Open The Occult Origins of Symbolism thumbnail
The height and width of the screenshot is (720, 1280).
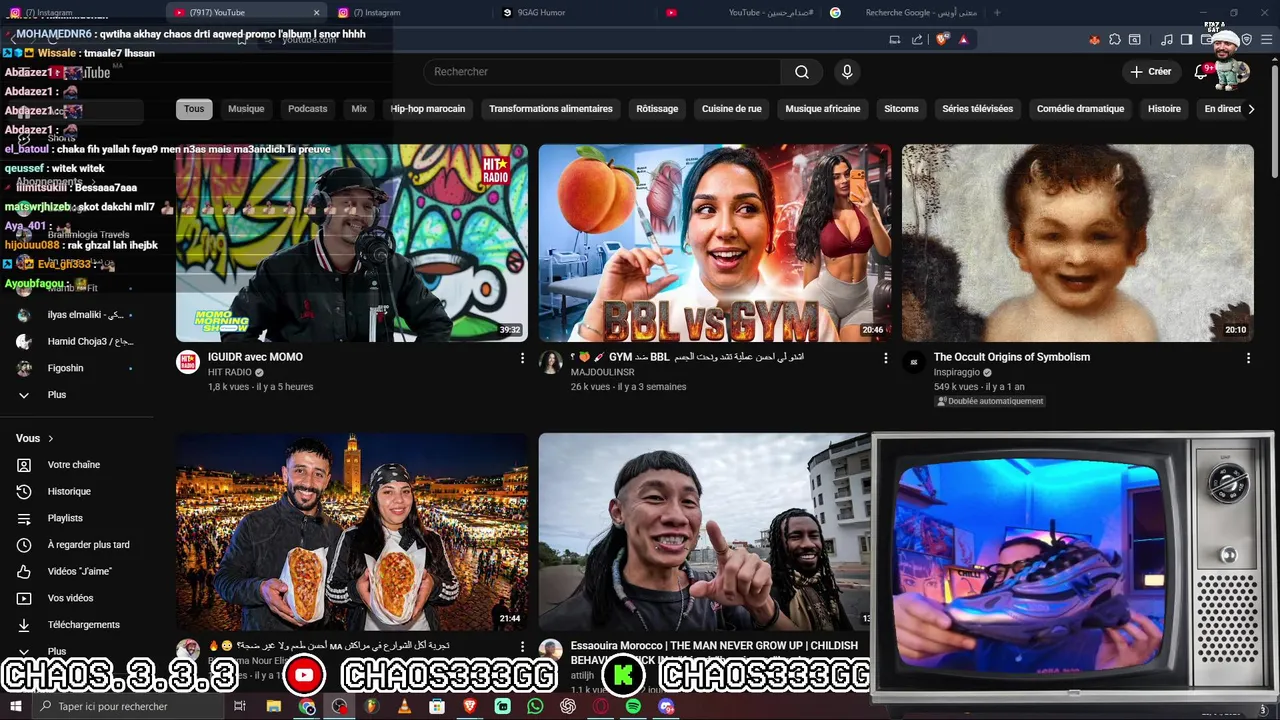coord(1078,243)
